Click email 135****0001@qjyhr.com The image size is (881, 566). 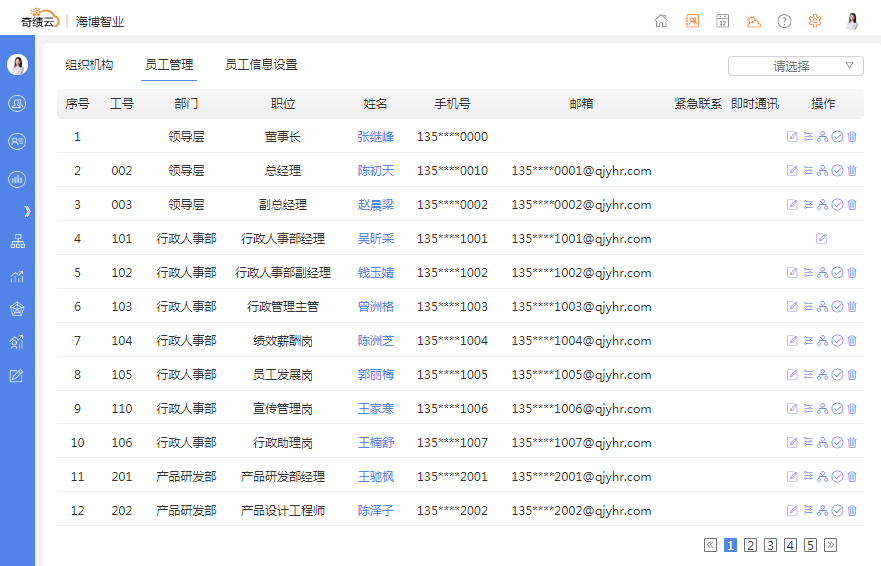coord(582,171)
